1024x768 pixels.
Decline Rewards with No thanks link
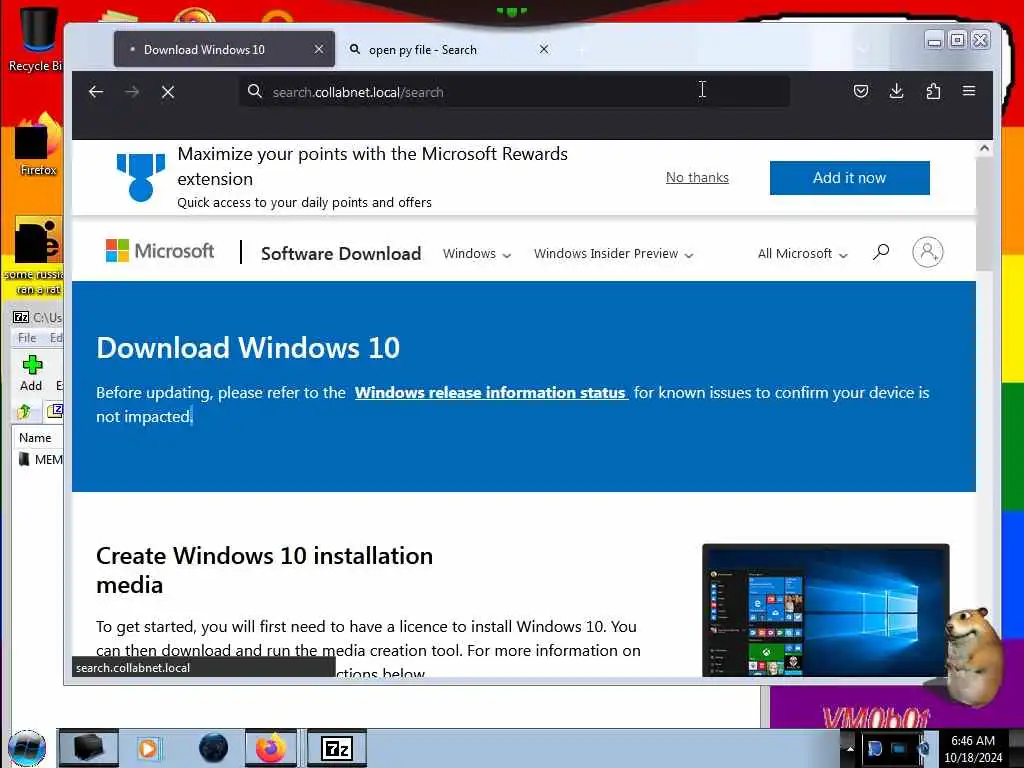(697, 178)
